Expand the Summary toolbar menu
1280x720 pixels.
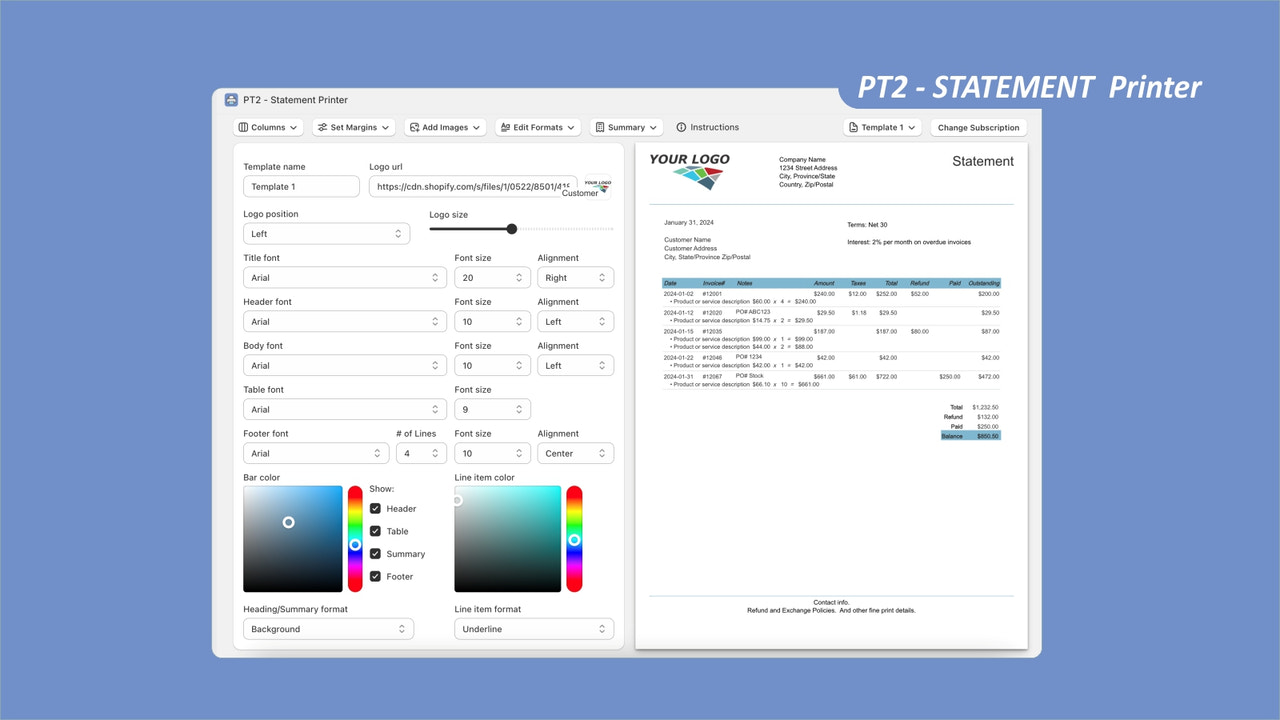(x=626, y=127)
